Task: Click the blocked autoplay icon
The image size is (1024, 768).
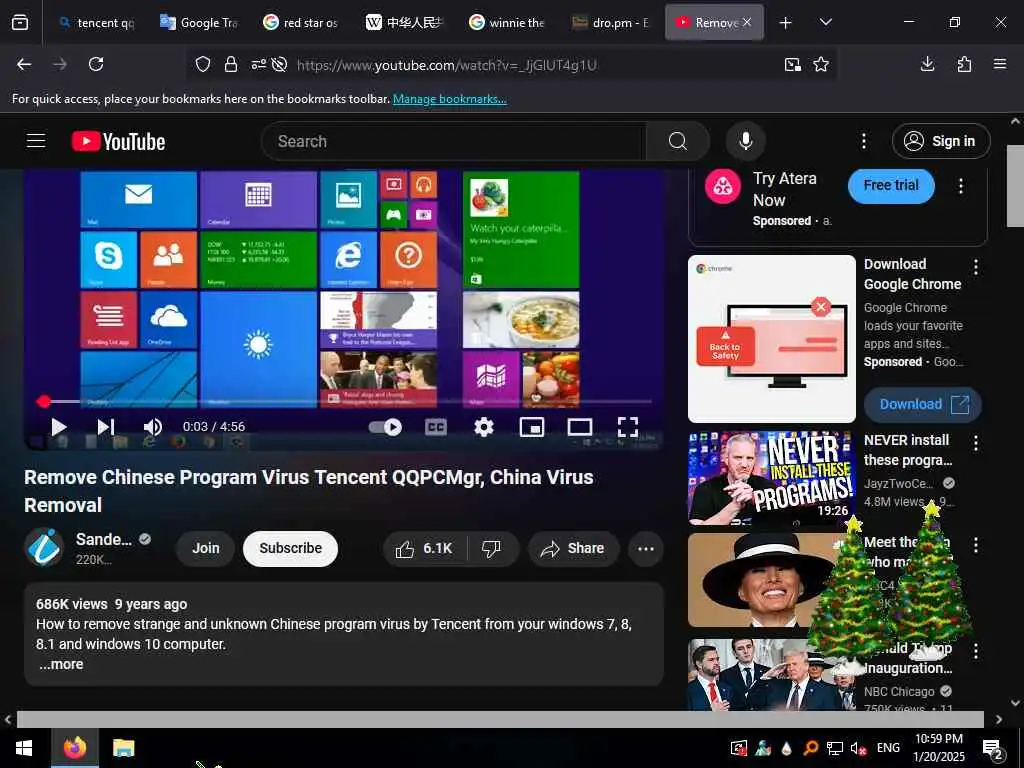Action: pyautogui.click(x=280, y=64)
